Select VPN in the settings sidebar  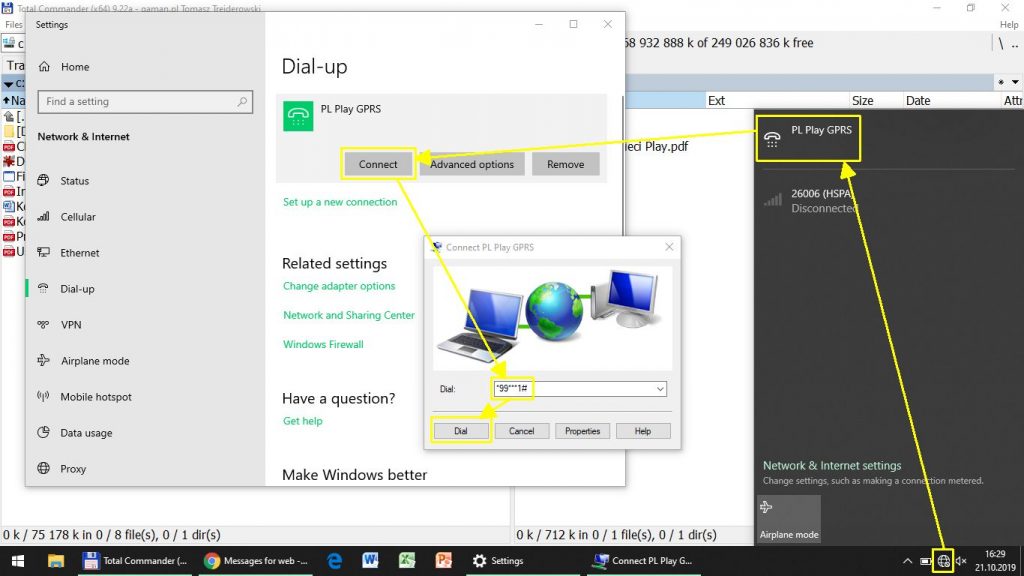pyautogui.click(x=71, y=325)
